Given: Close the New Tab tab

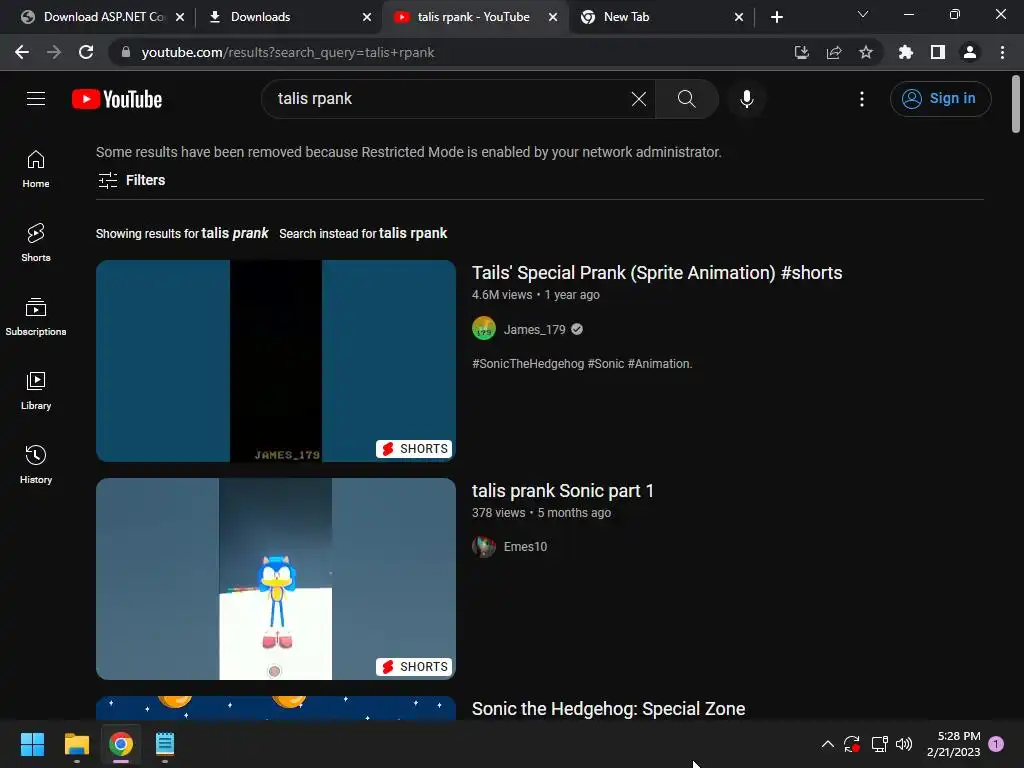Looking at the screenshot, I should pyautogui.click(x=739, y=17).
